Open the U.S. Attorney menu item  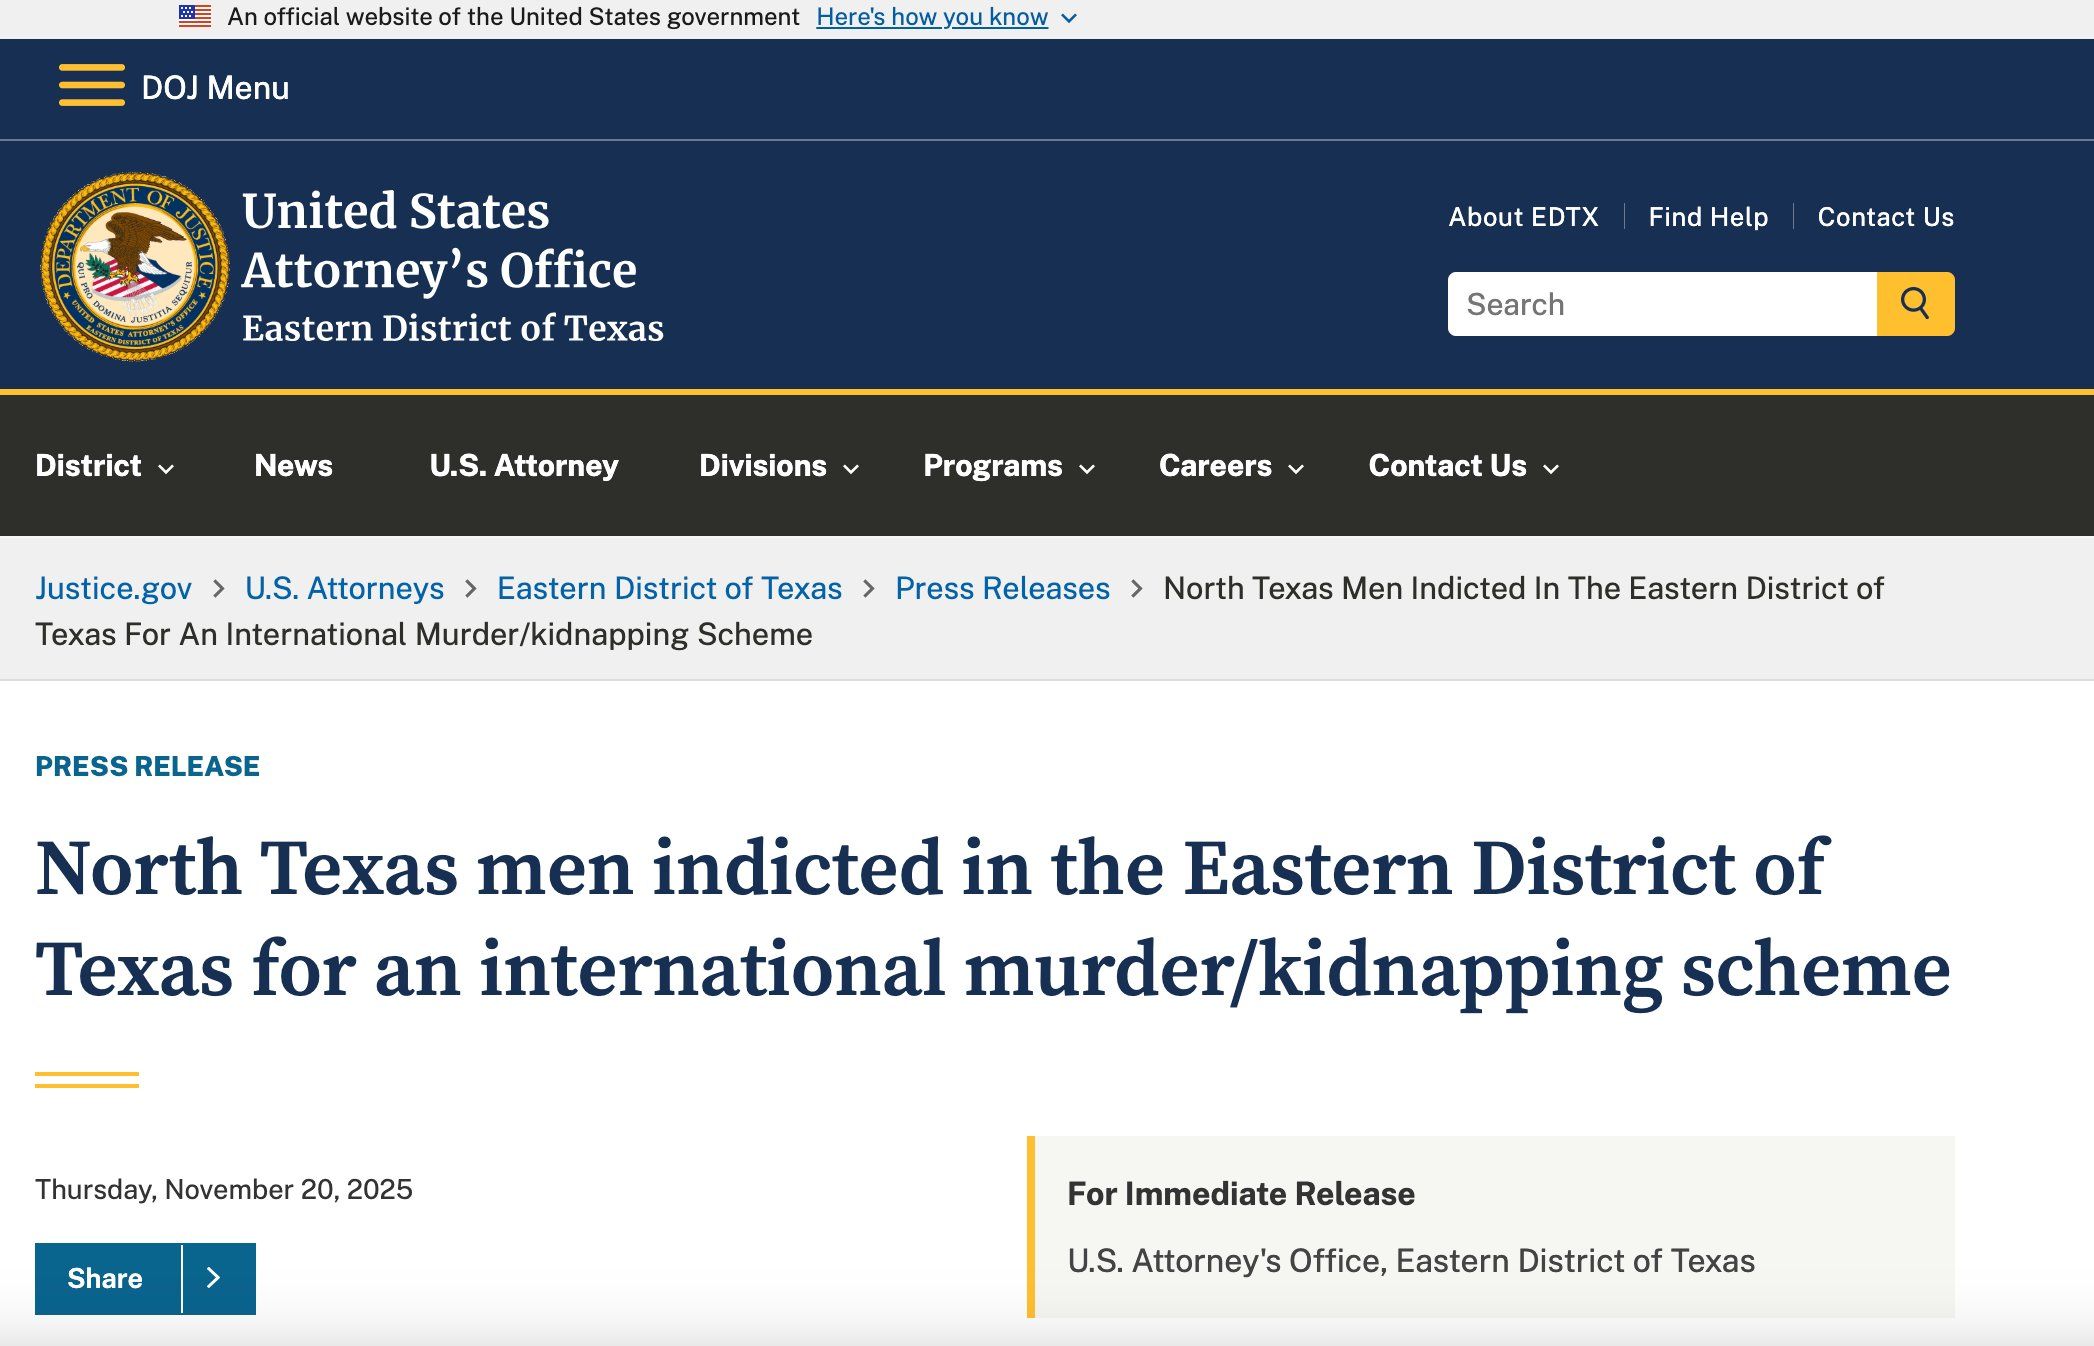tap(524, 466)
